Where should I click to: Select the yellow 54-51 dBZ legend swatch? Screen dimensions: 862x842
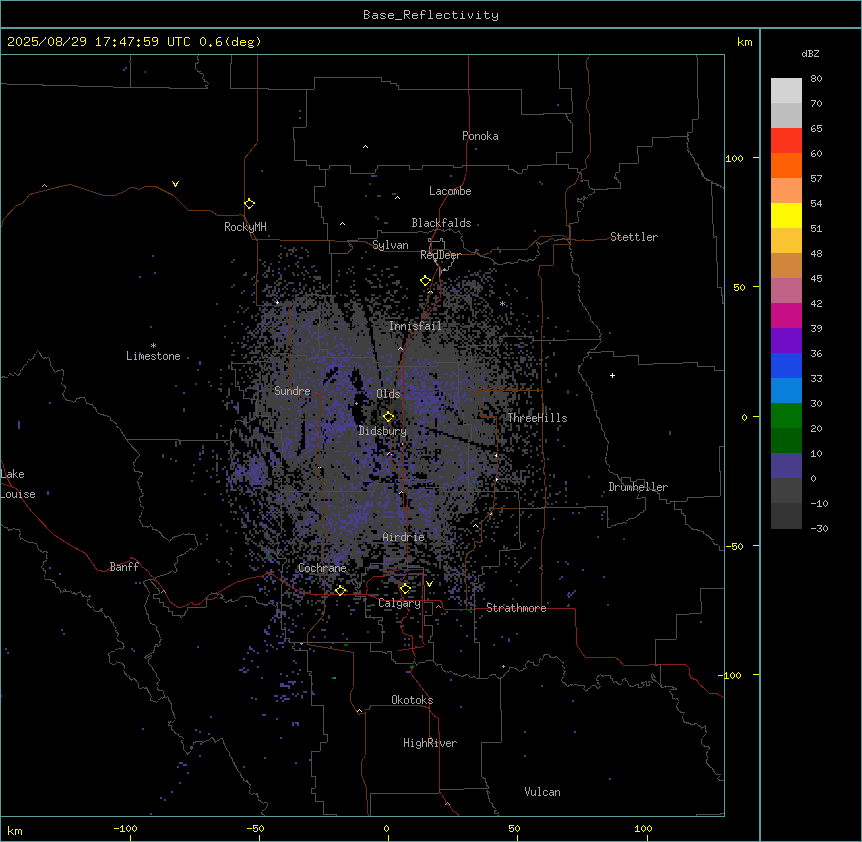[x=786, y=215]
